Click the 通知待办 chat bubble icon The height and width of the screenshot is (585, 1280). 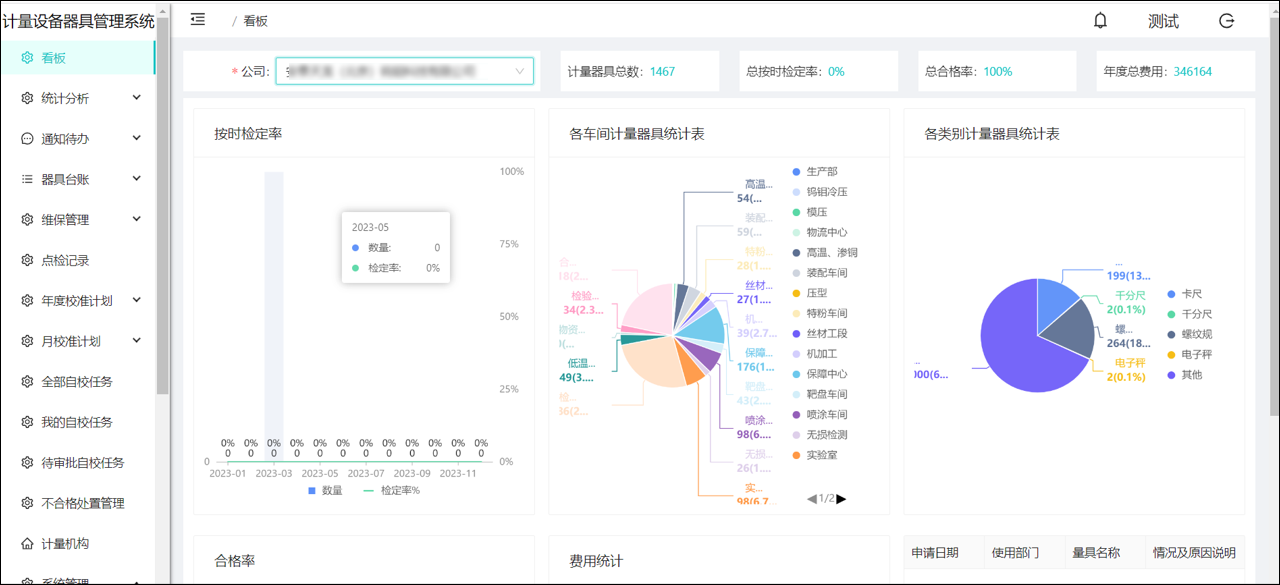click(28, 139)
